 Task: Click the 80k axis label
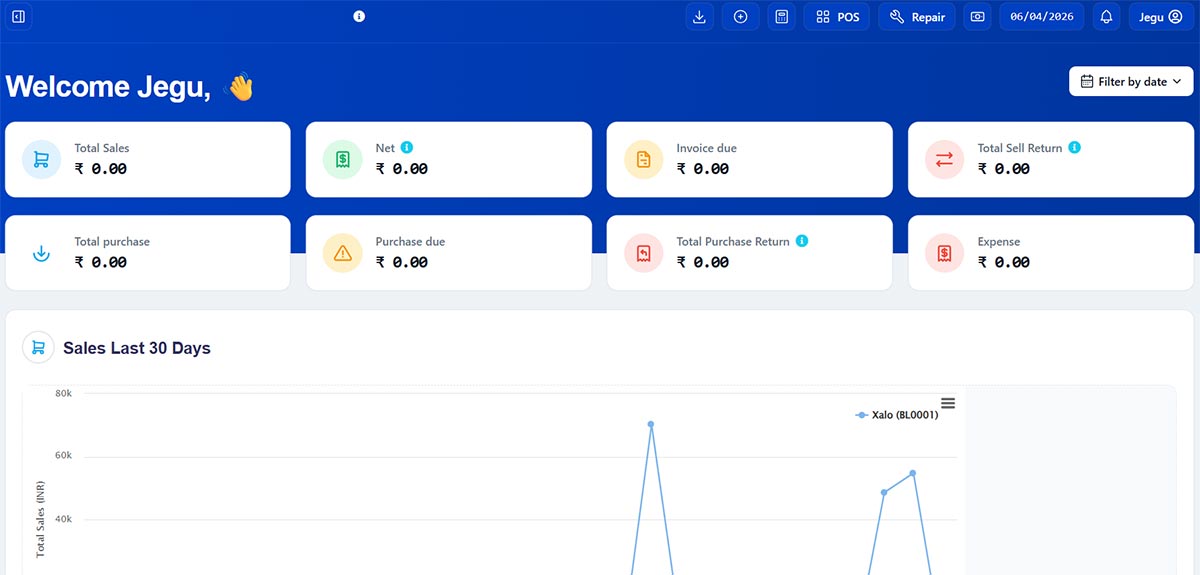click(x=63, y=393)
